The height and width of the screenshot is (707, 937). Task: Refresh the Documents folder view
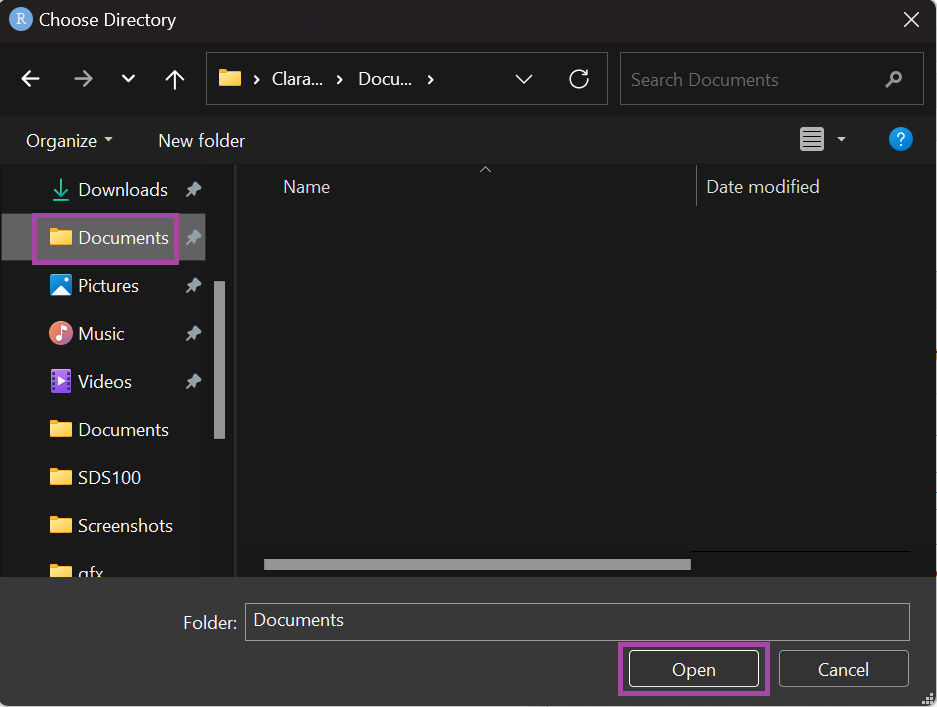point(578,80)
